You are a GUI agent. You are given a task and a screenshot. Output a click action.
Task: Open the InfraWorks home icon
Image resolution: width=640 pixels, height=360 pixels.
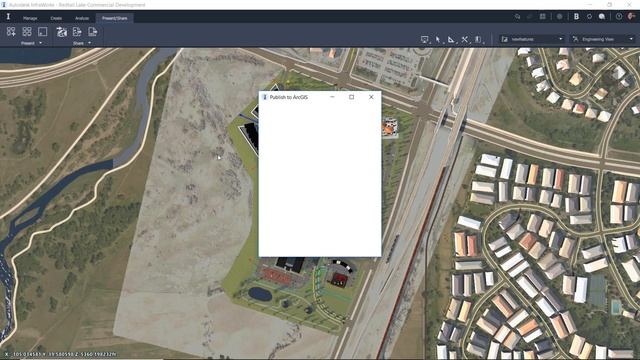click(x=8, y=17)
